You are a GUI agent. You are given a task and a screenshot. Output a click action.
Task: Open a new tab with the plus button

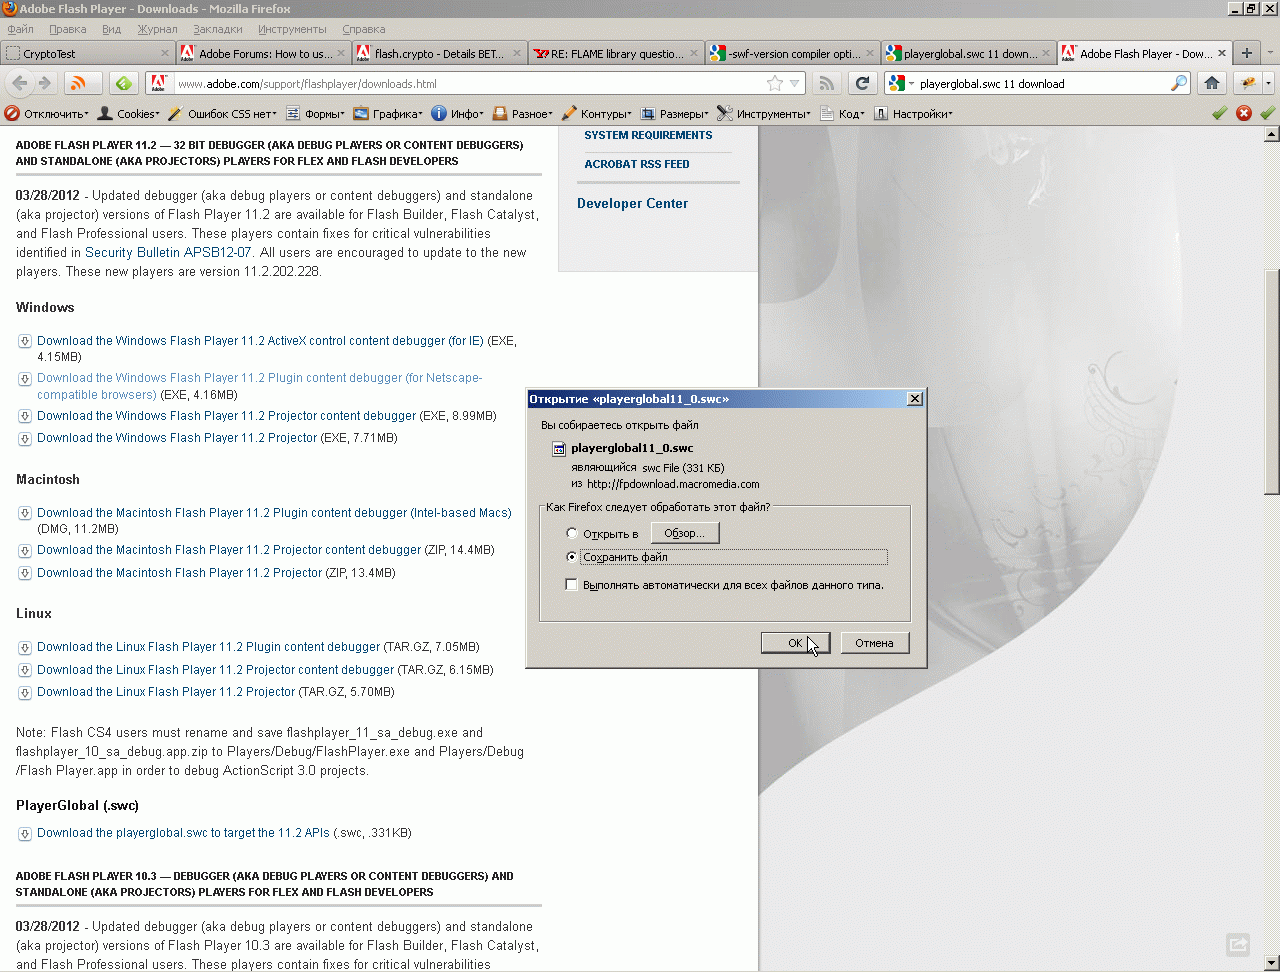pyautogui.click(x=1246, y=53)
